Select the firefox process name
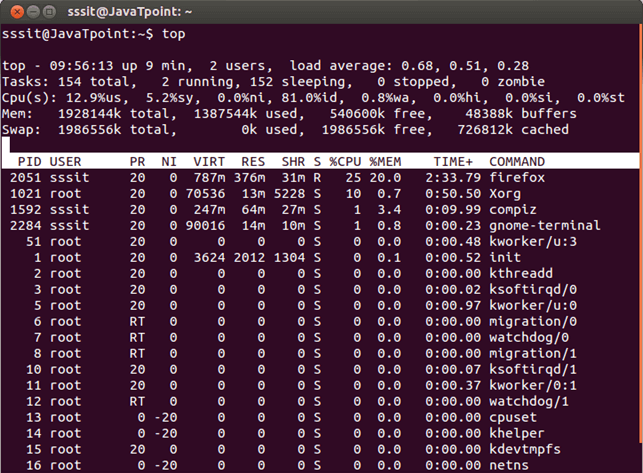Screen dimensions: 643x473 (x=517, y=178)
